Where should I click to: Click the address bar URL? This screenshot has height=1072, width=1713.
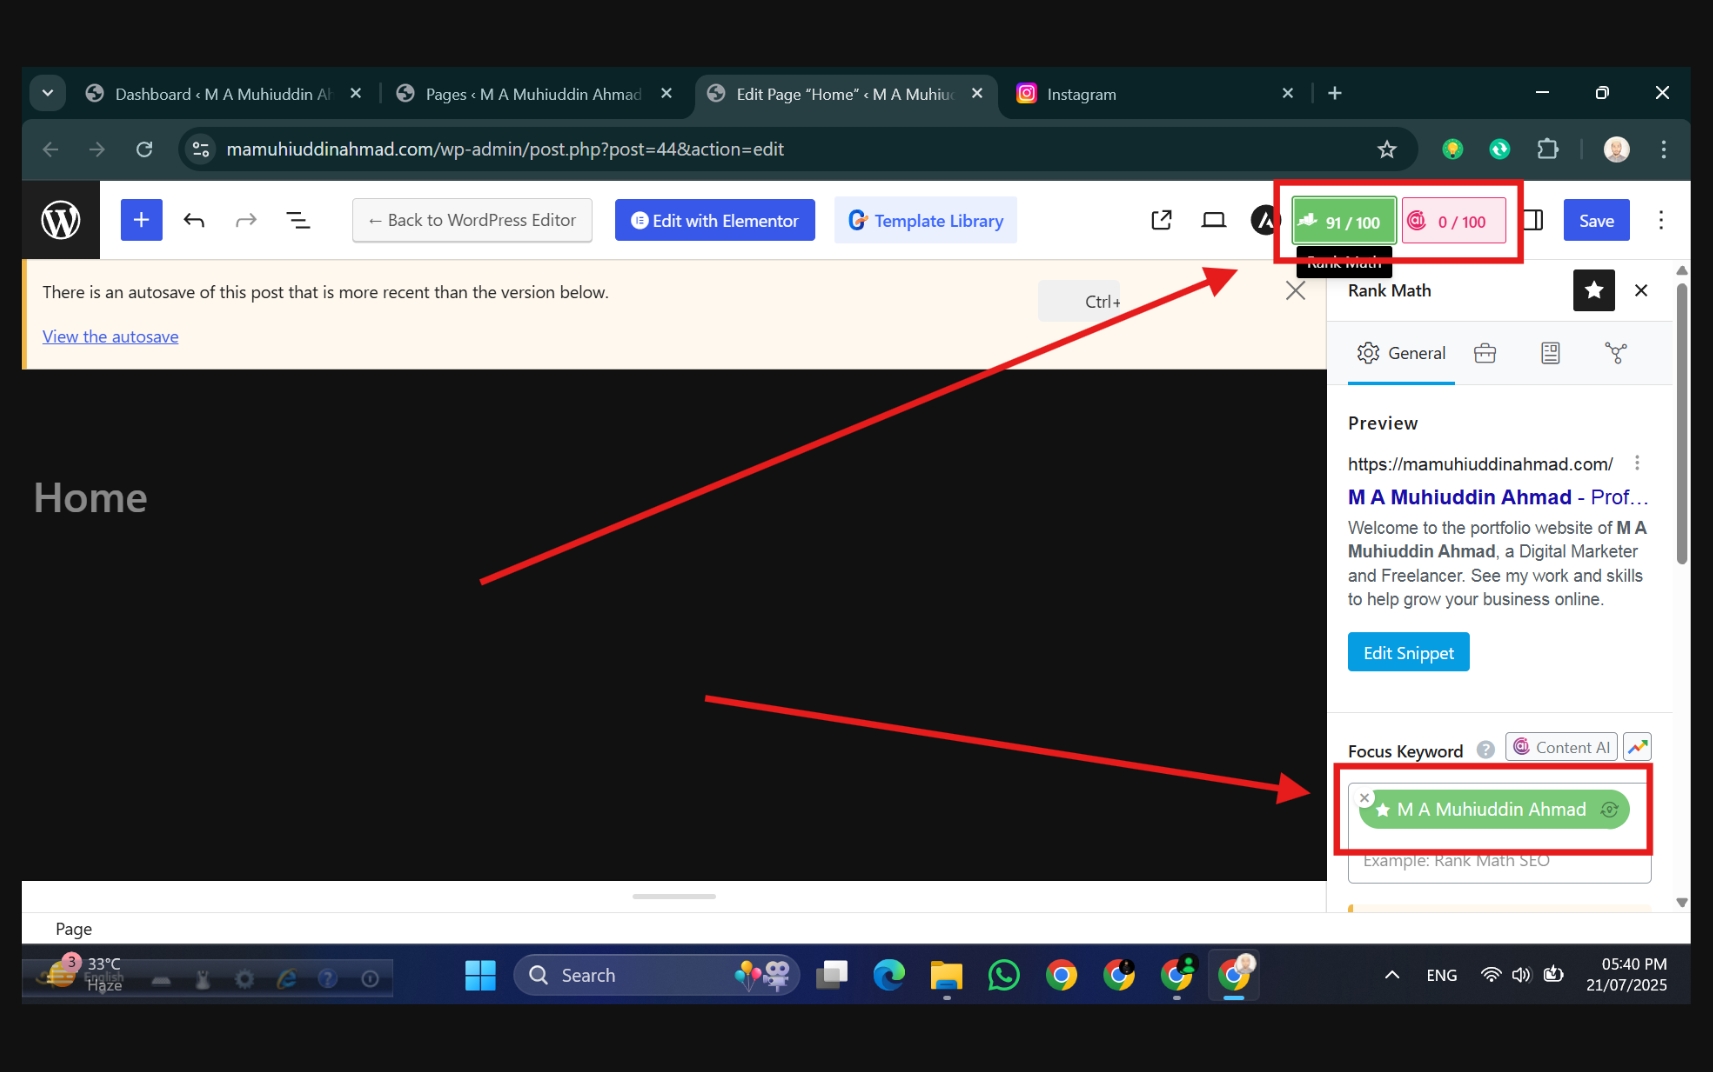pyautogui.click(x=505, y=149)
